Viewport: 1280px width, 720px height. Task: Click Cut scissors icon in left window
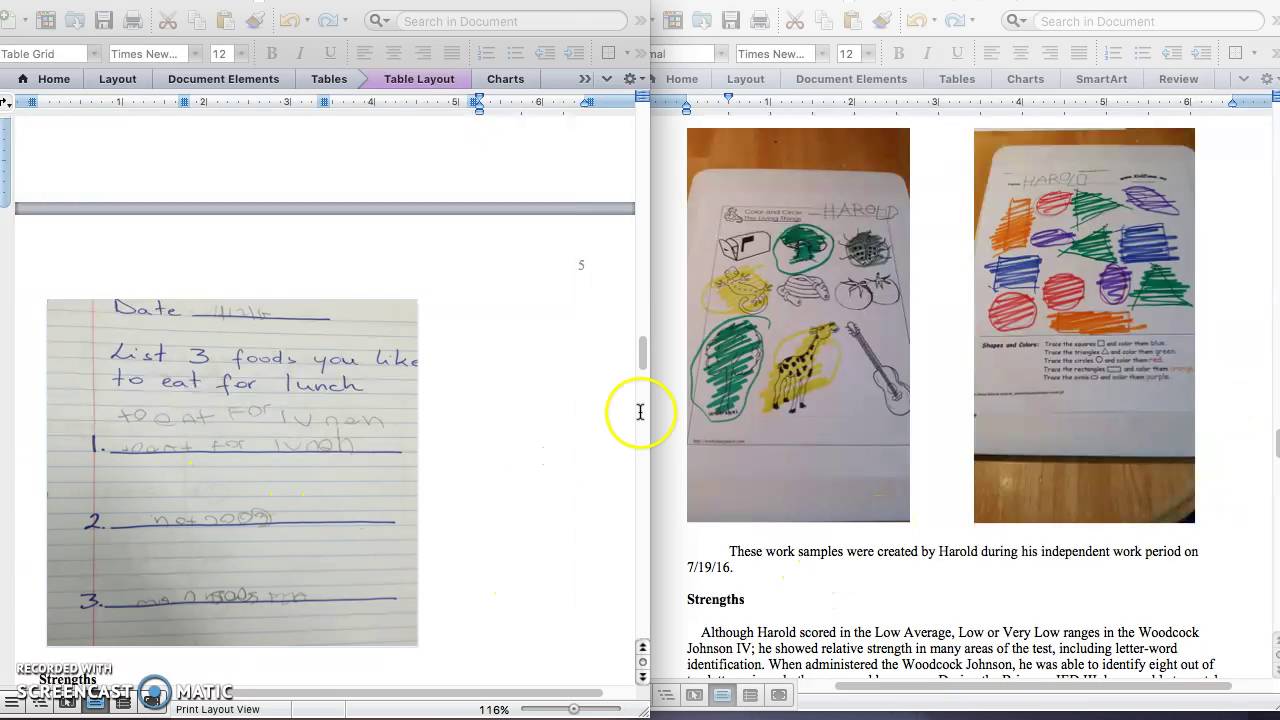point(168,20)
